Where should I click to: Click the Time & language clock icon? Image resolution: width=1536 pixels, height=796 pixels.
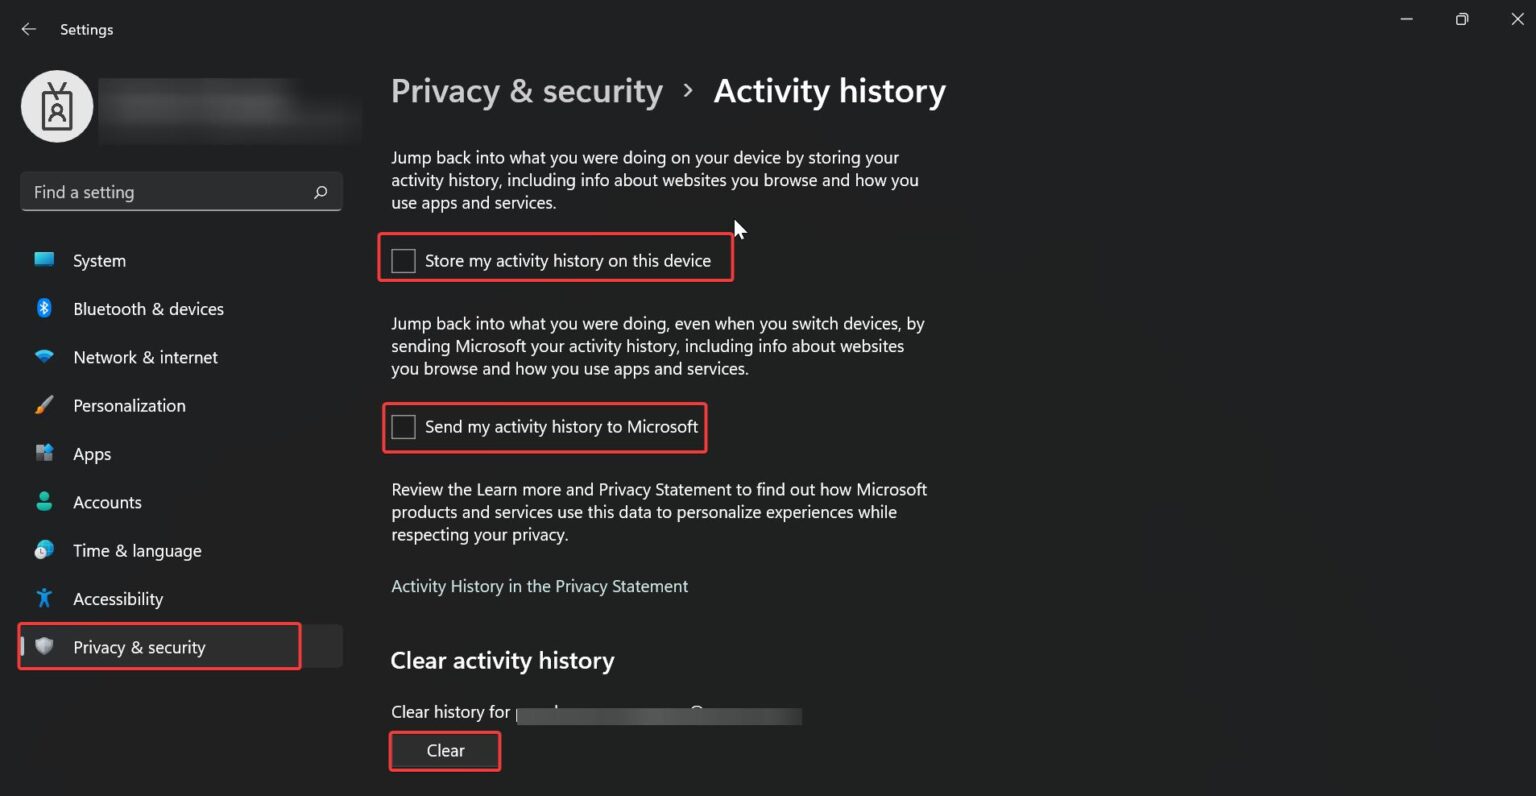[44, 550]
